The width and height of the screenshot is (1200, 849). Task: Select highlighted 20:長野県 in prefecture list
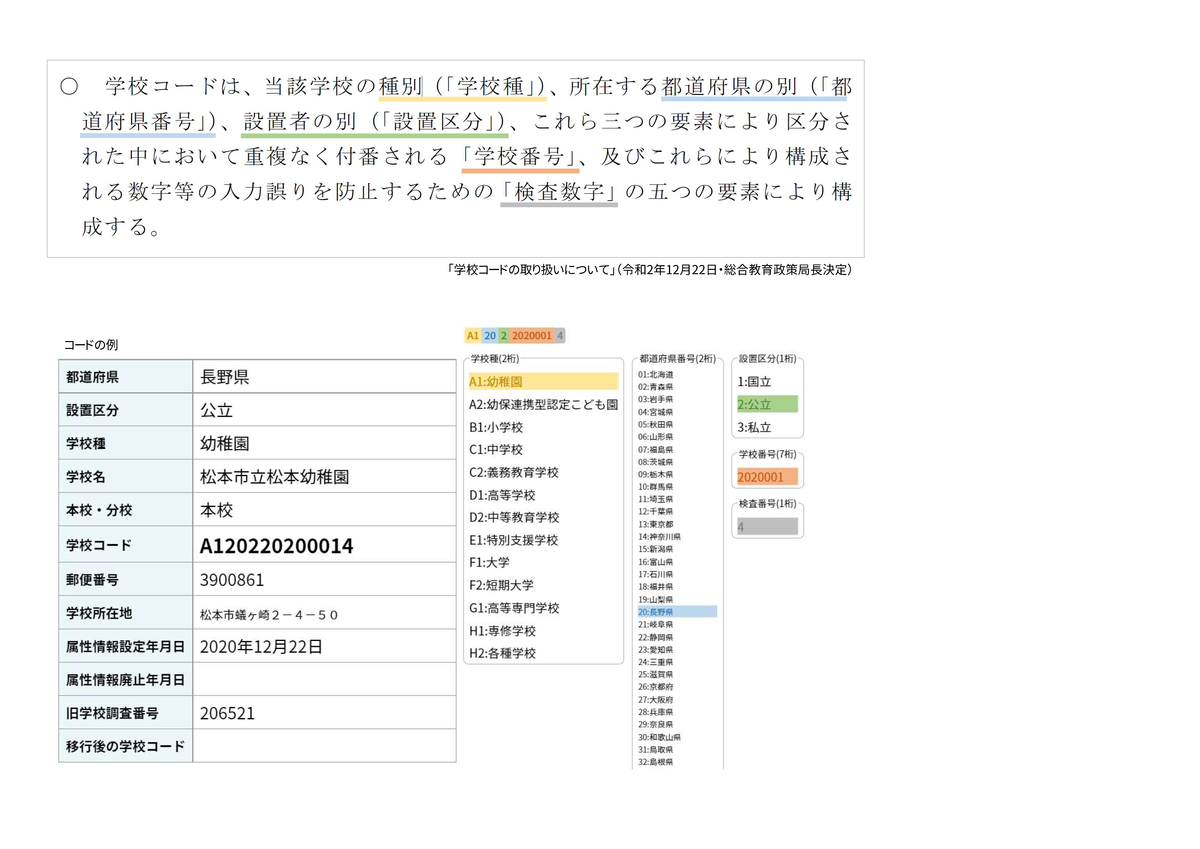(x=677, y=611)
